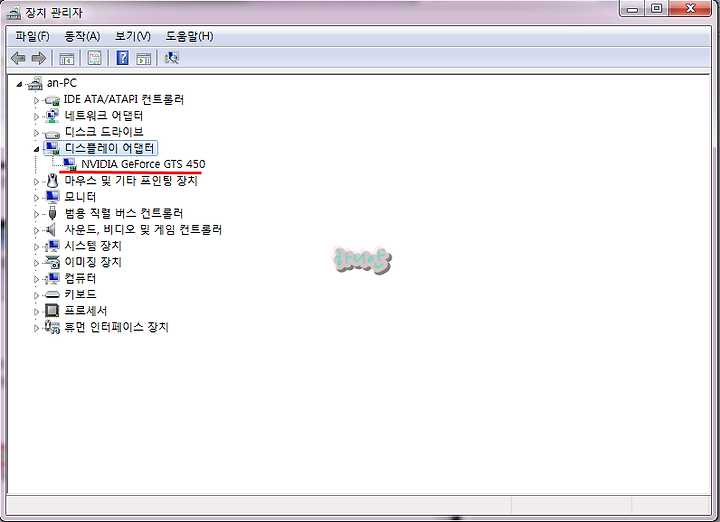Expand the 네트워크 어댑터 node

pyautogui.click(x=36, y=117)
